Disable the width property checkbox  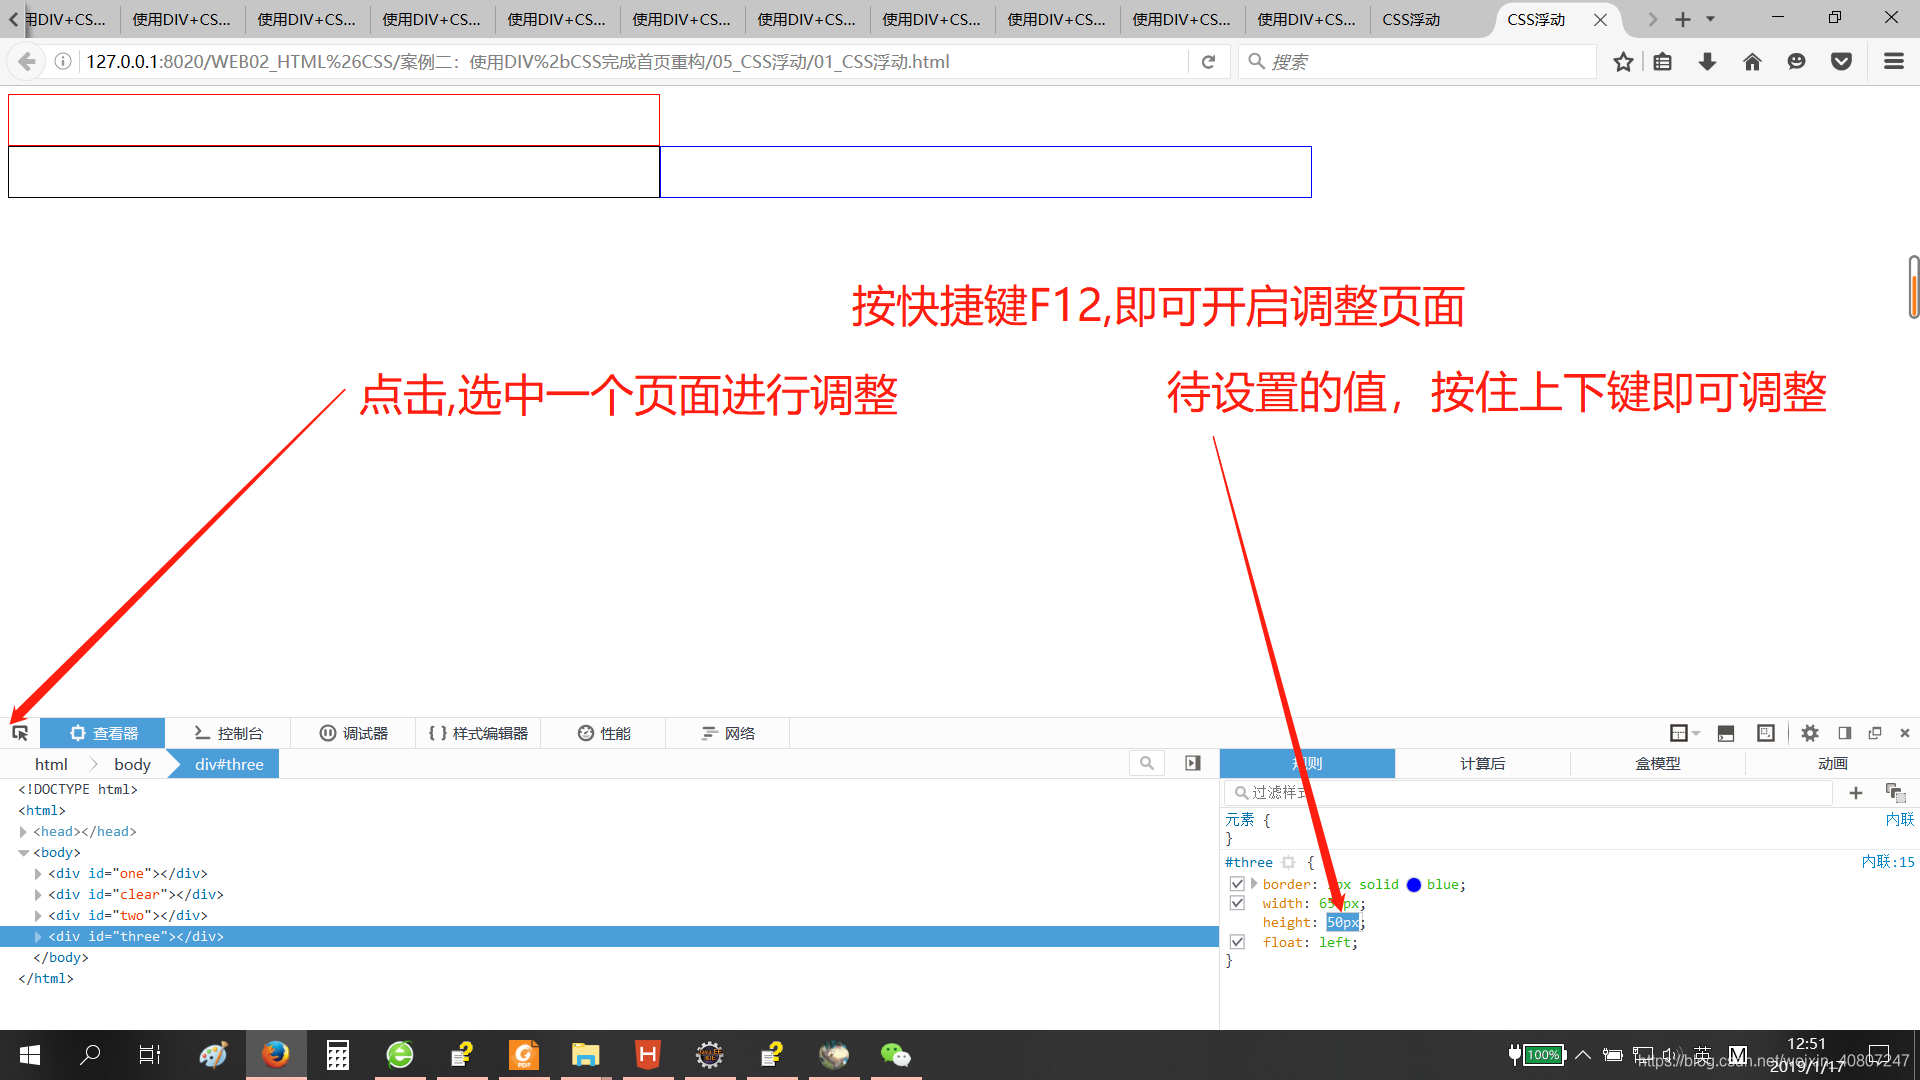(1237, 903)
